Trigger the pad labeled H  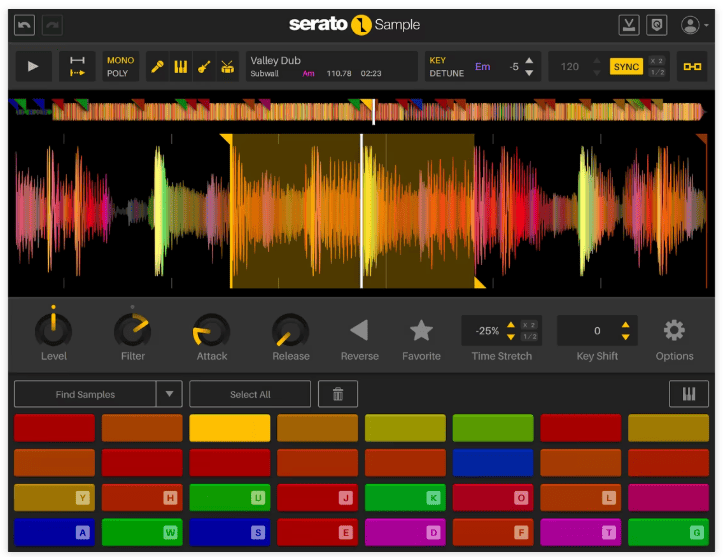(x=142, y=498)
